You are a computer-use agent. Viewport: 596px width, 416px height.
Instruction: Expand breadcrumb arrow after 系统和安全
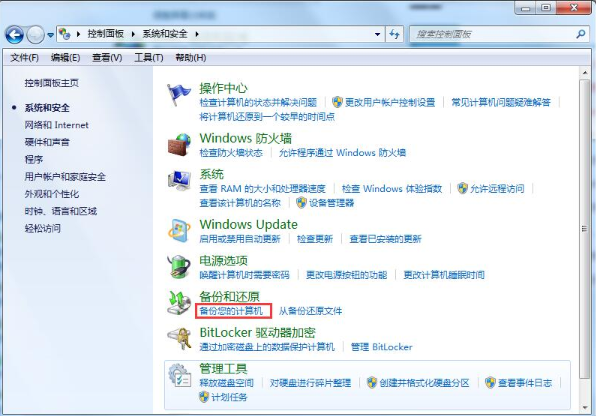coord(197,34)
